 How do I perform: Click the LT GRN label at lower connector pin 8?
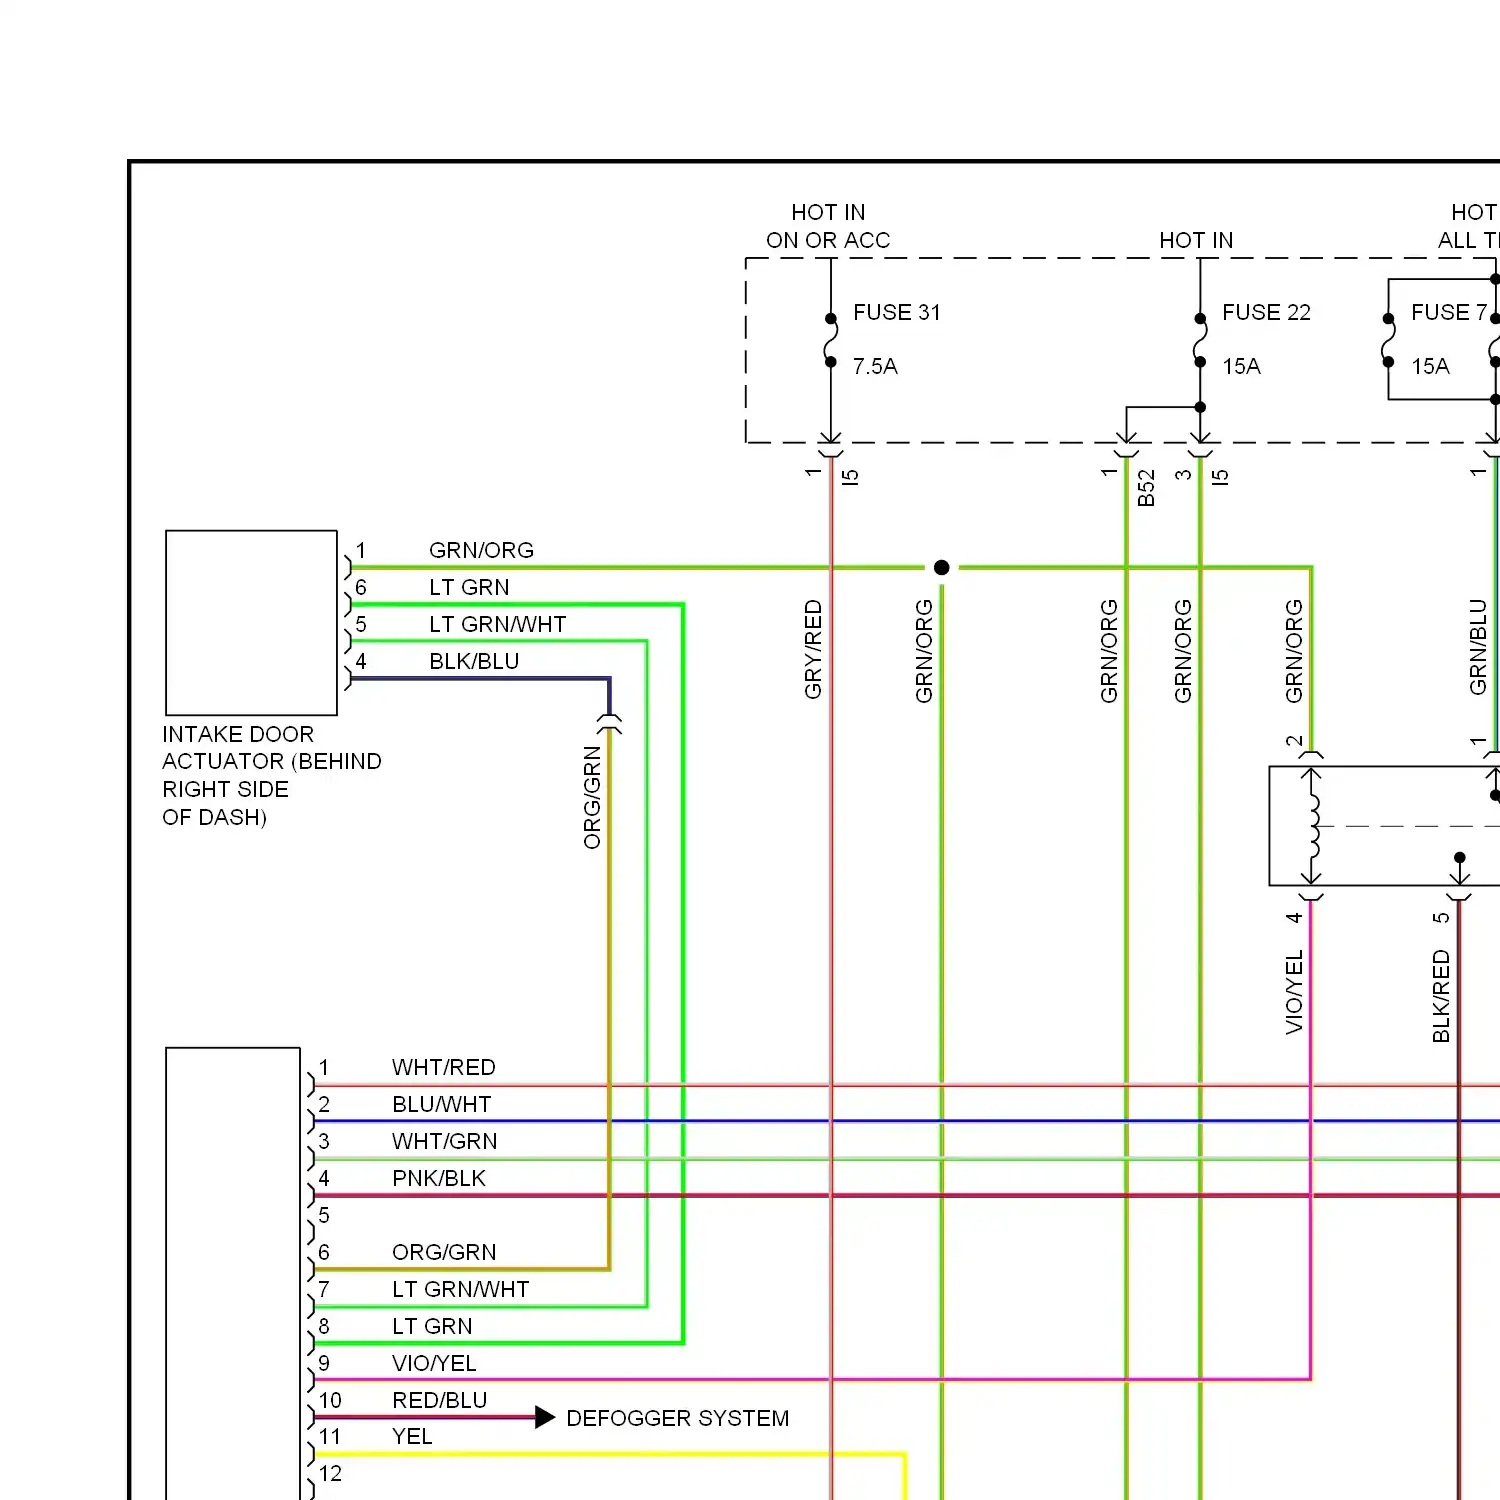coord(432,1326)
